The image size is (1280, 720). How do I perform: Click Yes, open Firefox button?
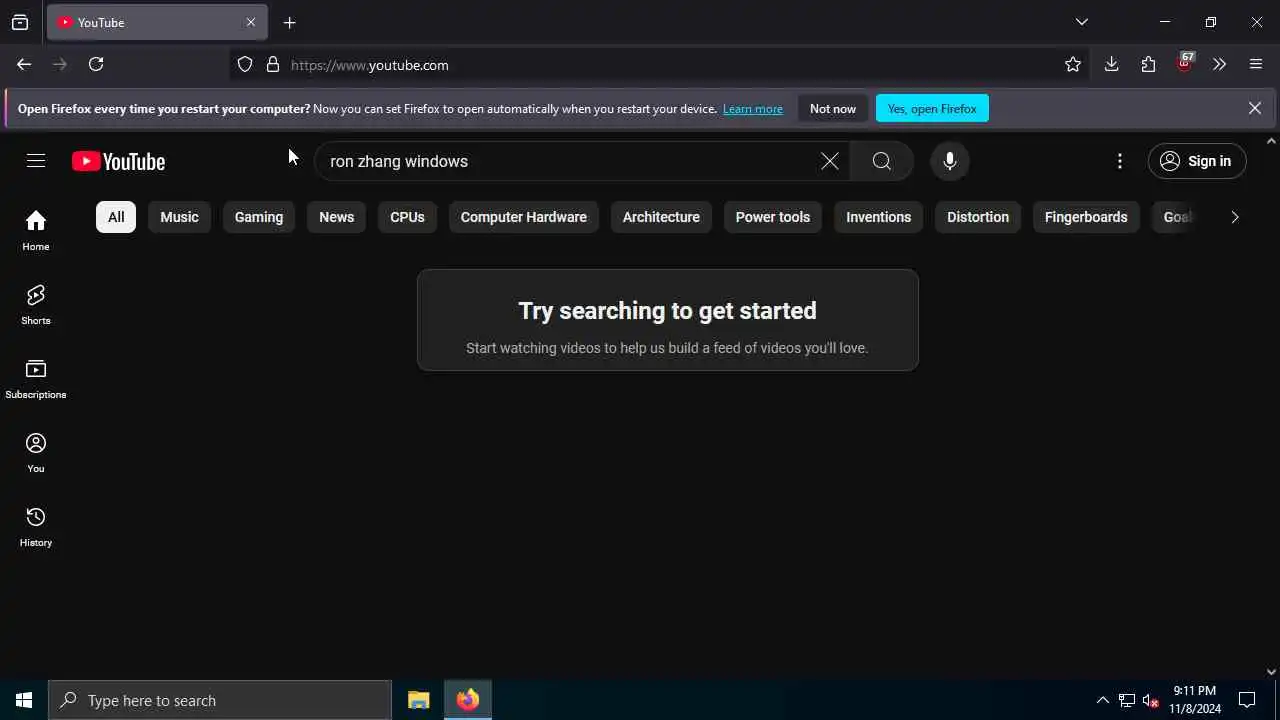[x=932, y=109]
